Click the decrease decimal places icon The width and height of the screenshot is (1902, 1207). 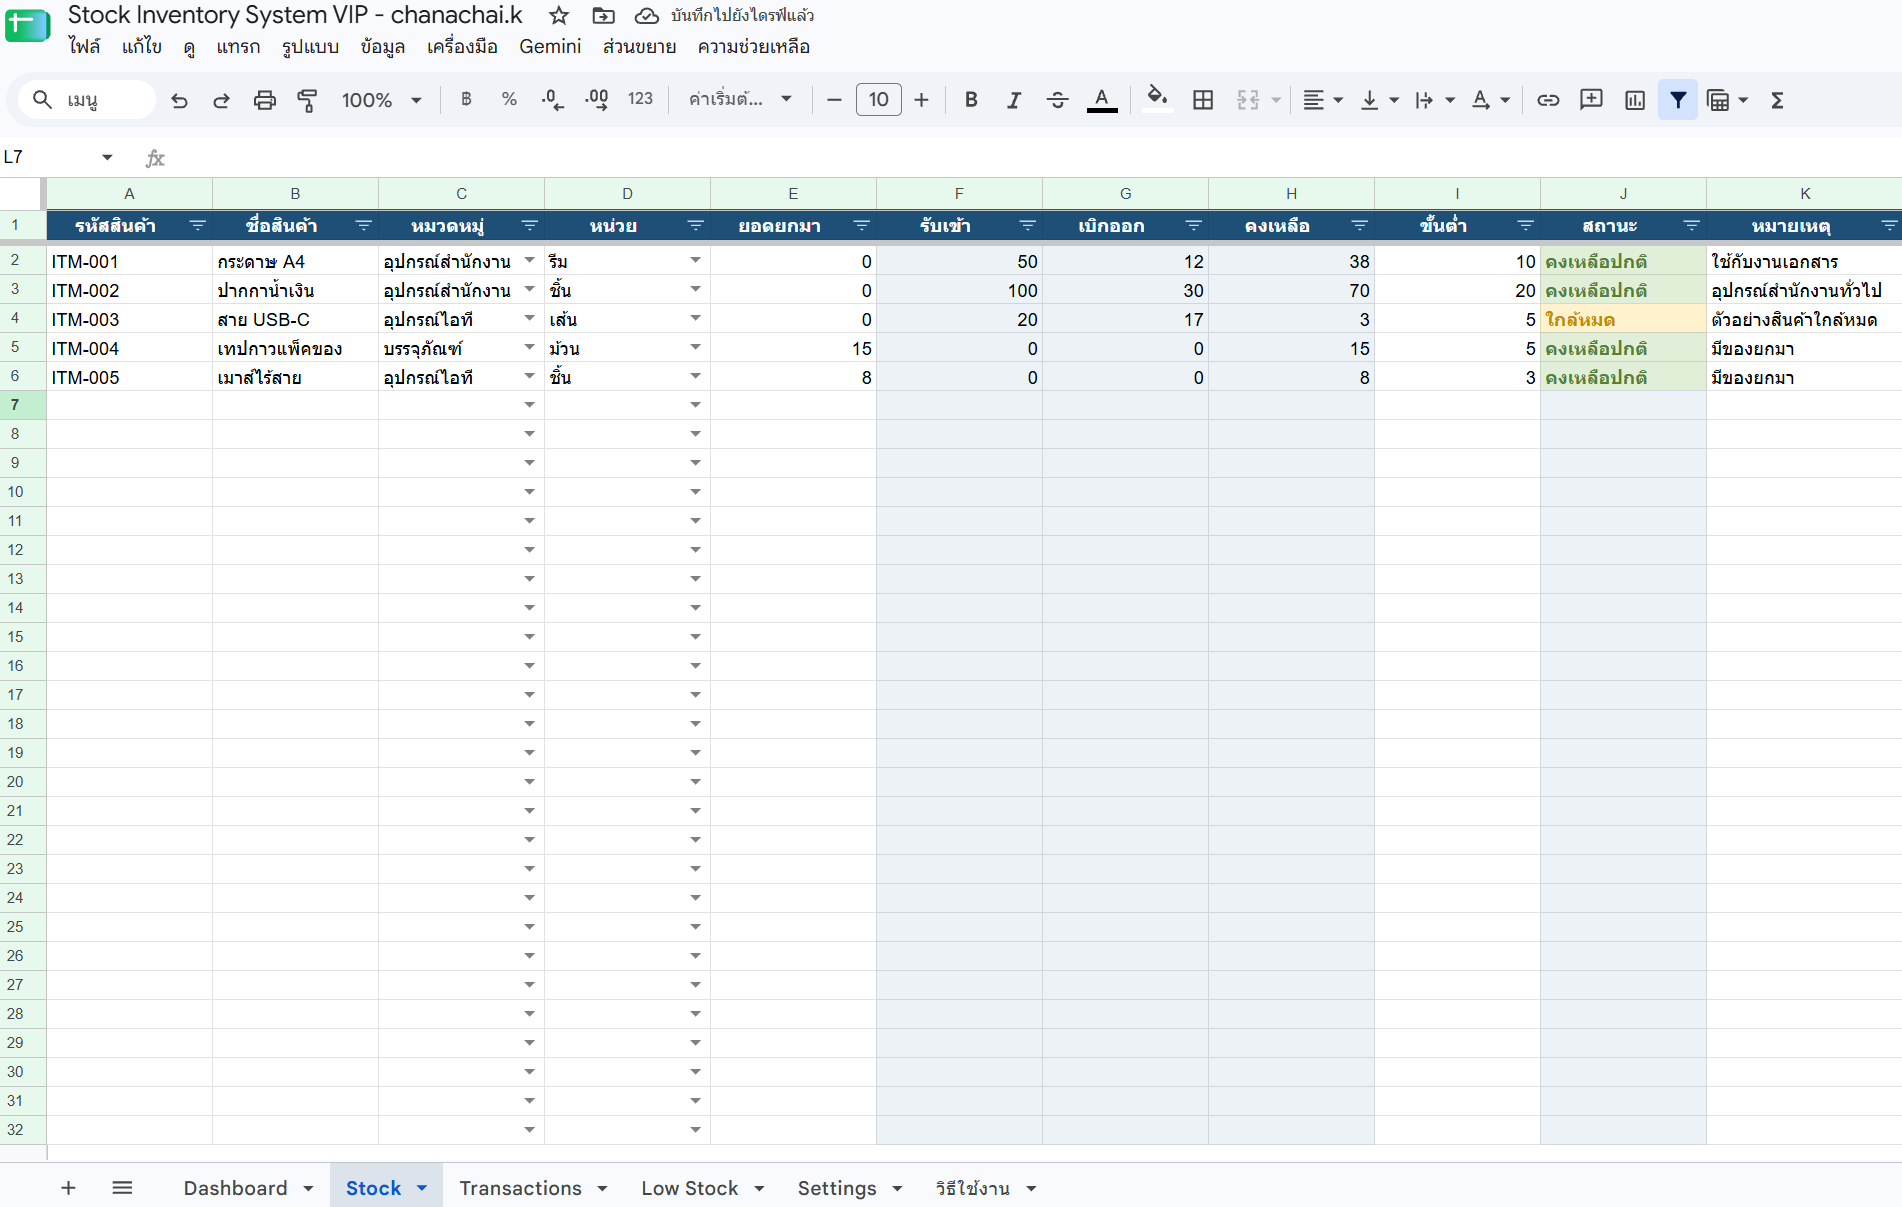(552, 99)
